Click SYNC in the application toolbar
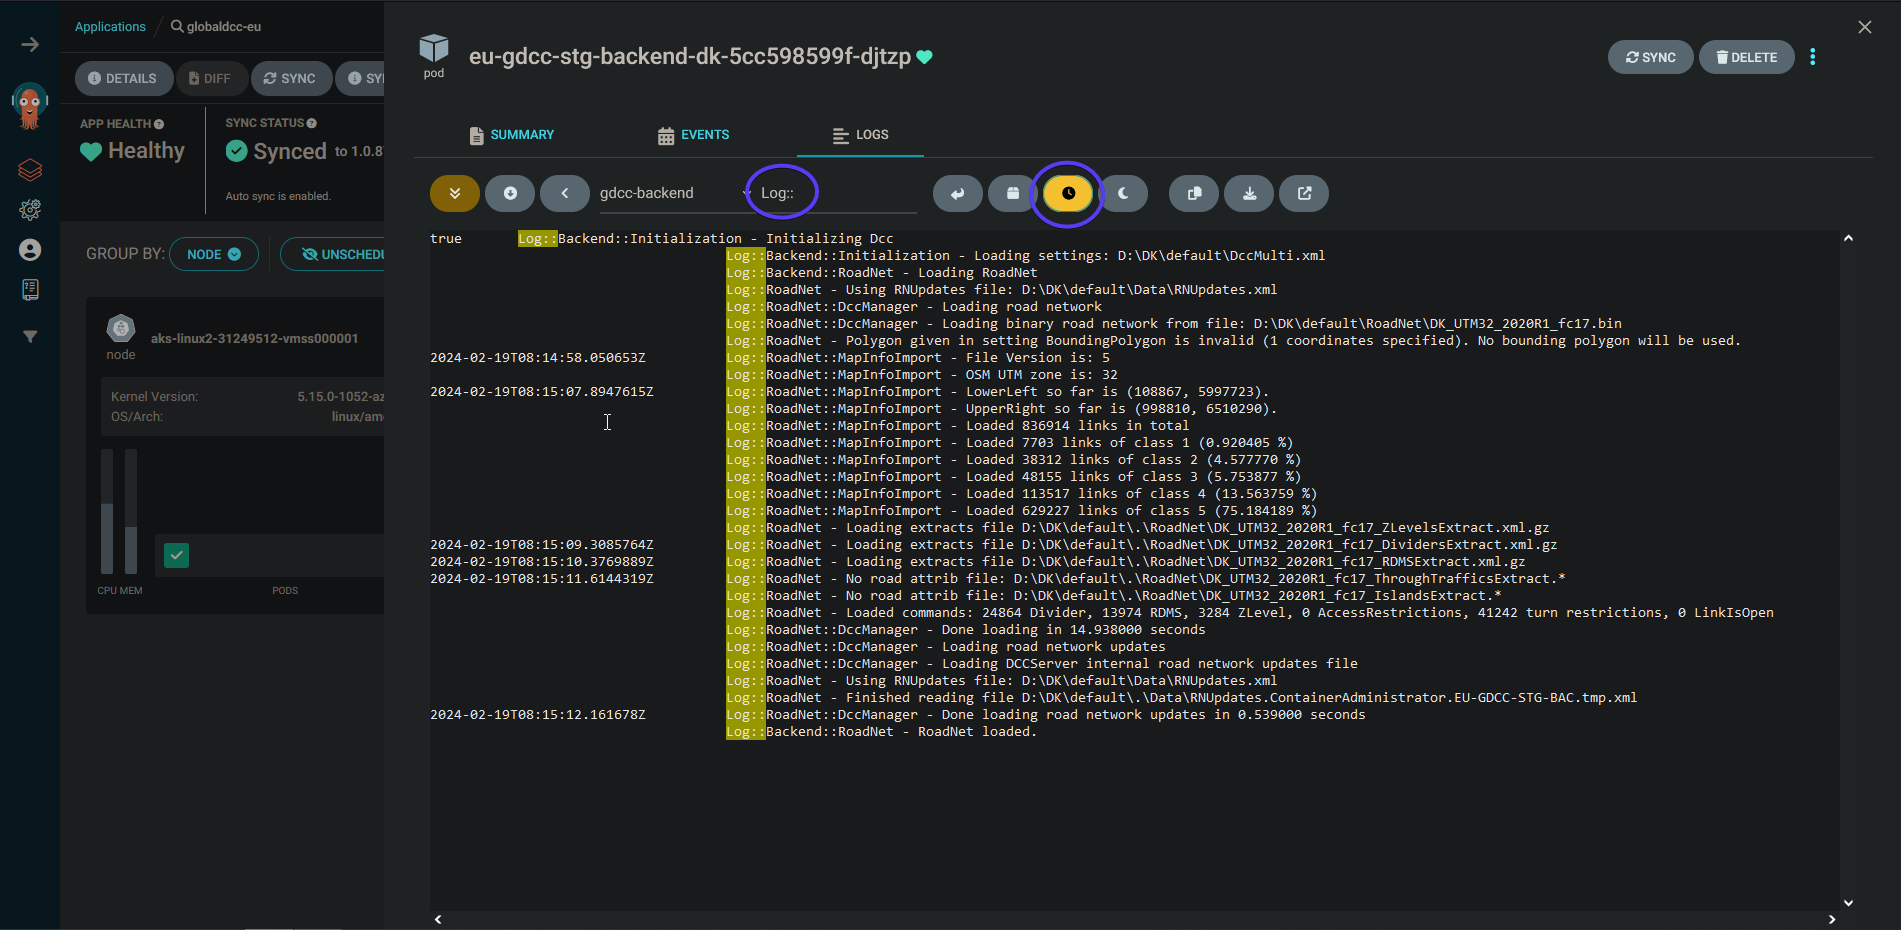 [290, 78]
